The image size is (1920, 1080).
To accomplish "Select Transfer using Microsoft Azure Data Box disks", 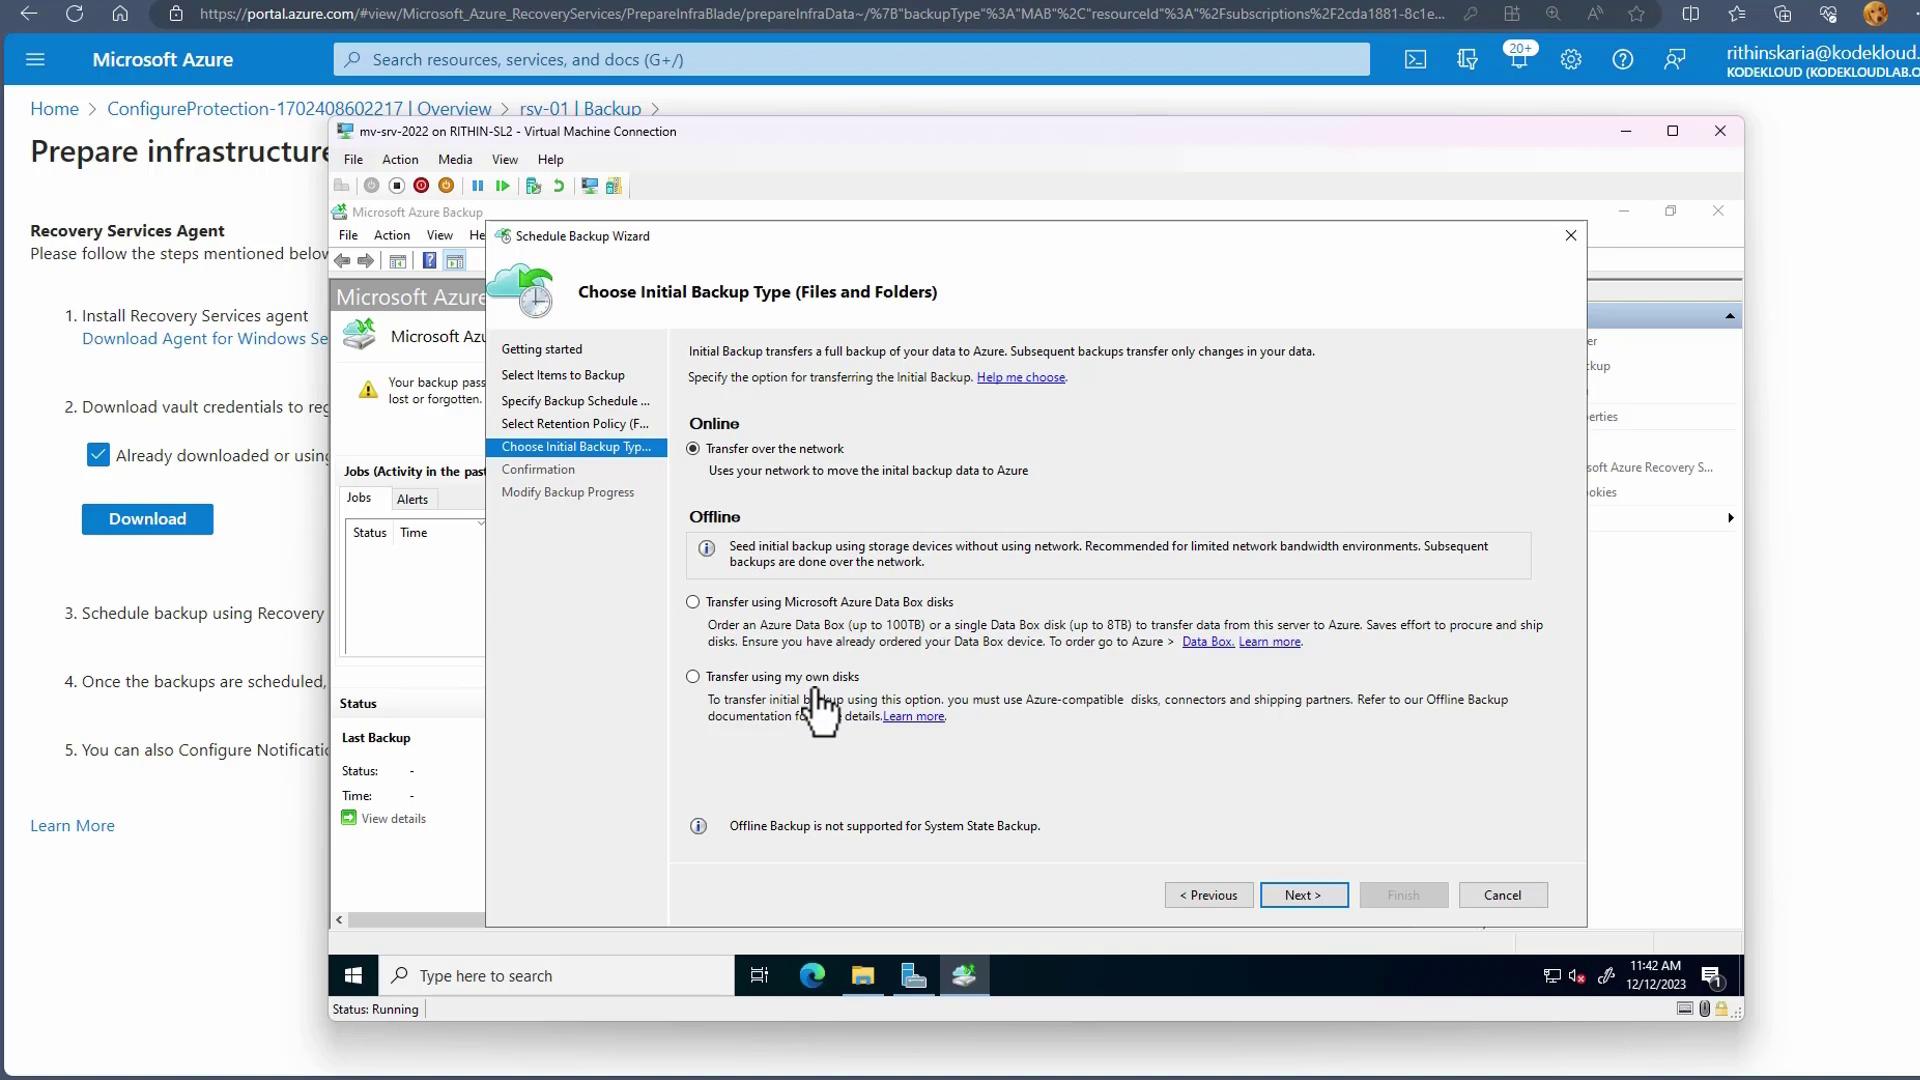I will tap(693, 602).
